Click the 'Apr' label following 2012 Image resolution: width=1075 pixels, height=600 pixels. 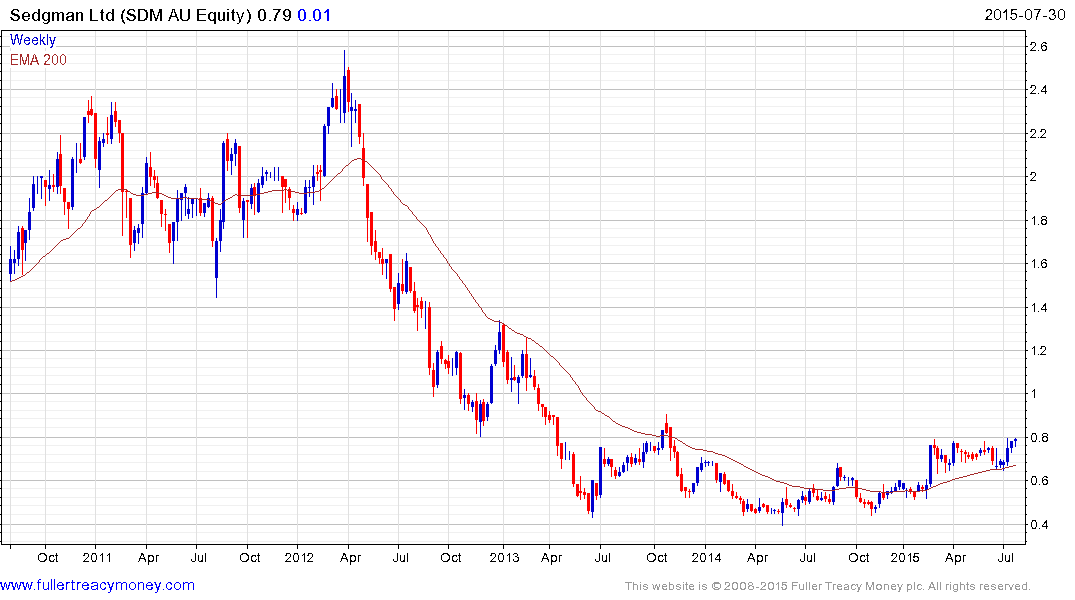(x=350, y=557)
